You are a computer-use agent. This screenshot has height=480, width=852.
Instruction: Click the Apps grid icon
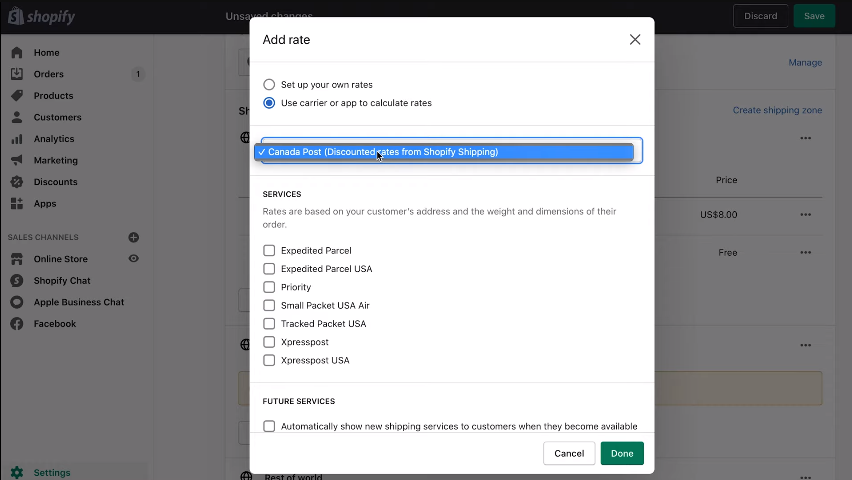(x=17, y=204)
